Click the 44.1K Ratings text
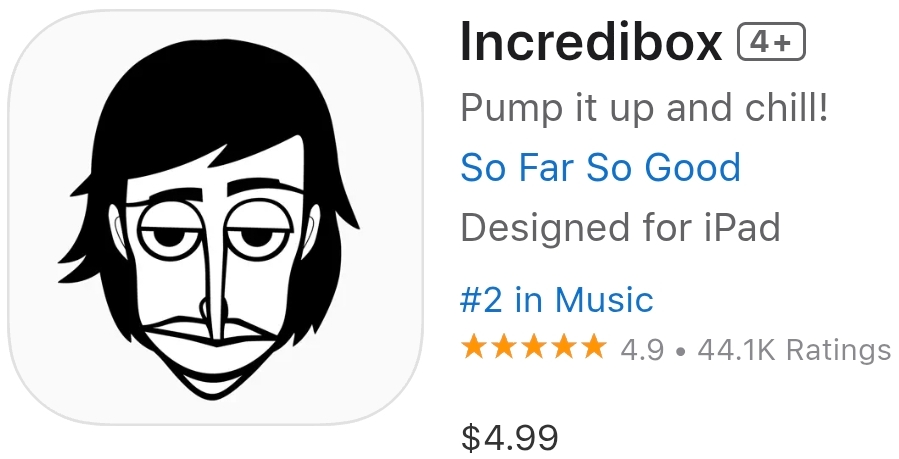Viewport: 899px width, 459px height. coord(793,349)
